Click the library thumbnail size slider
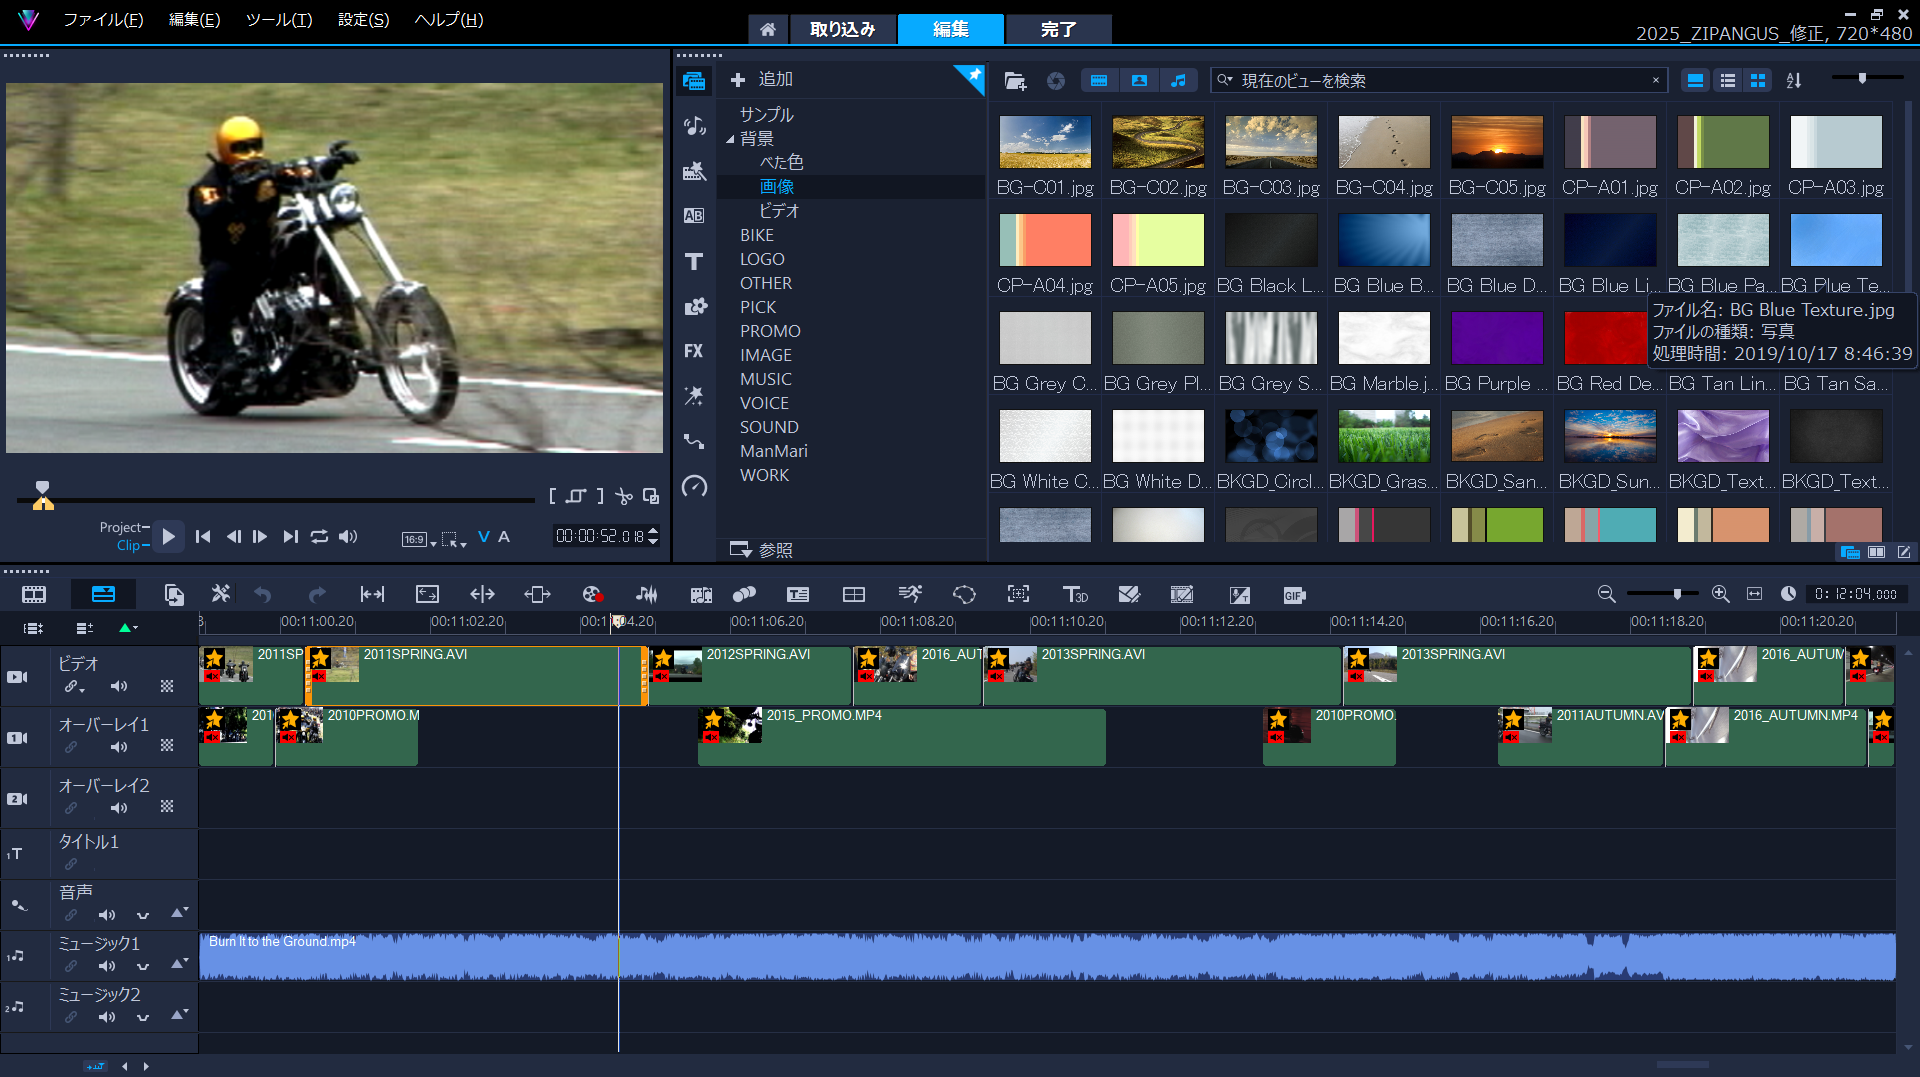1920x1077 pixels. pyautogui.click(x=1862, y=78)
